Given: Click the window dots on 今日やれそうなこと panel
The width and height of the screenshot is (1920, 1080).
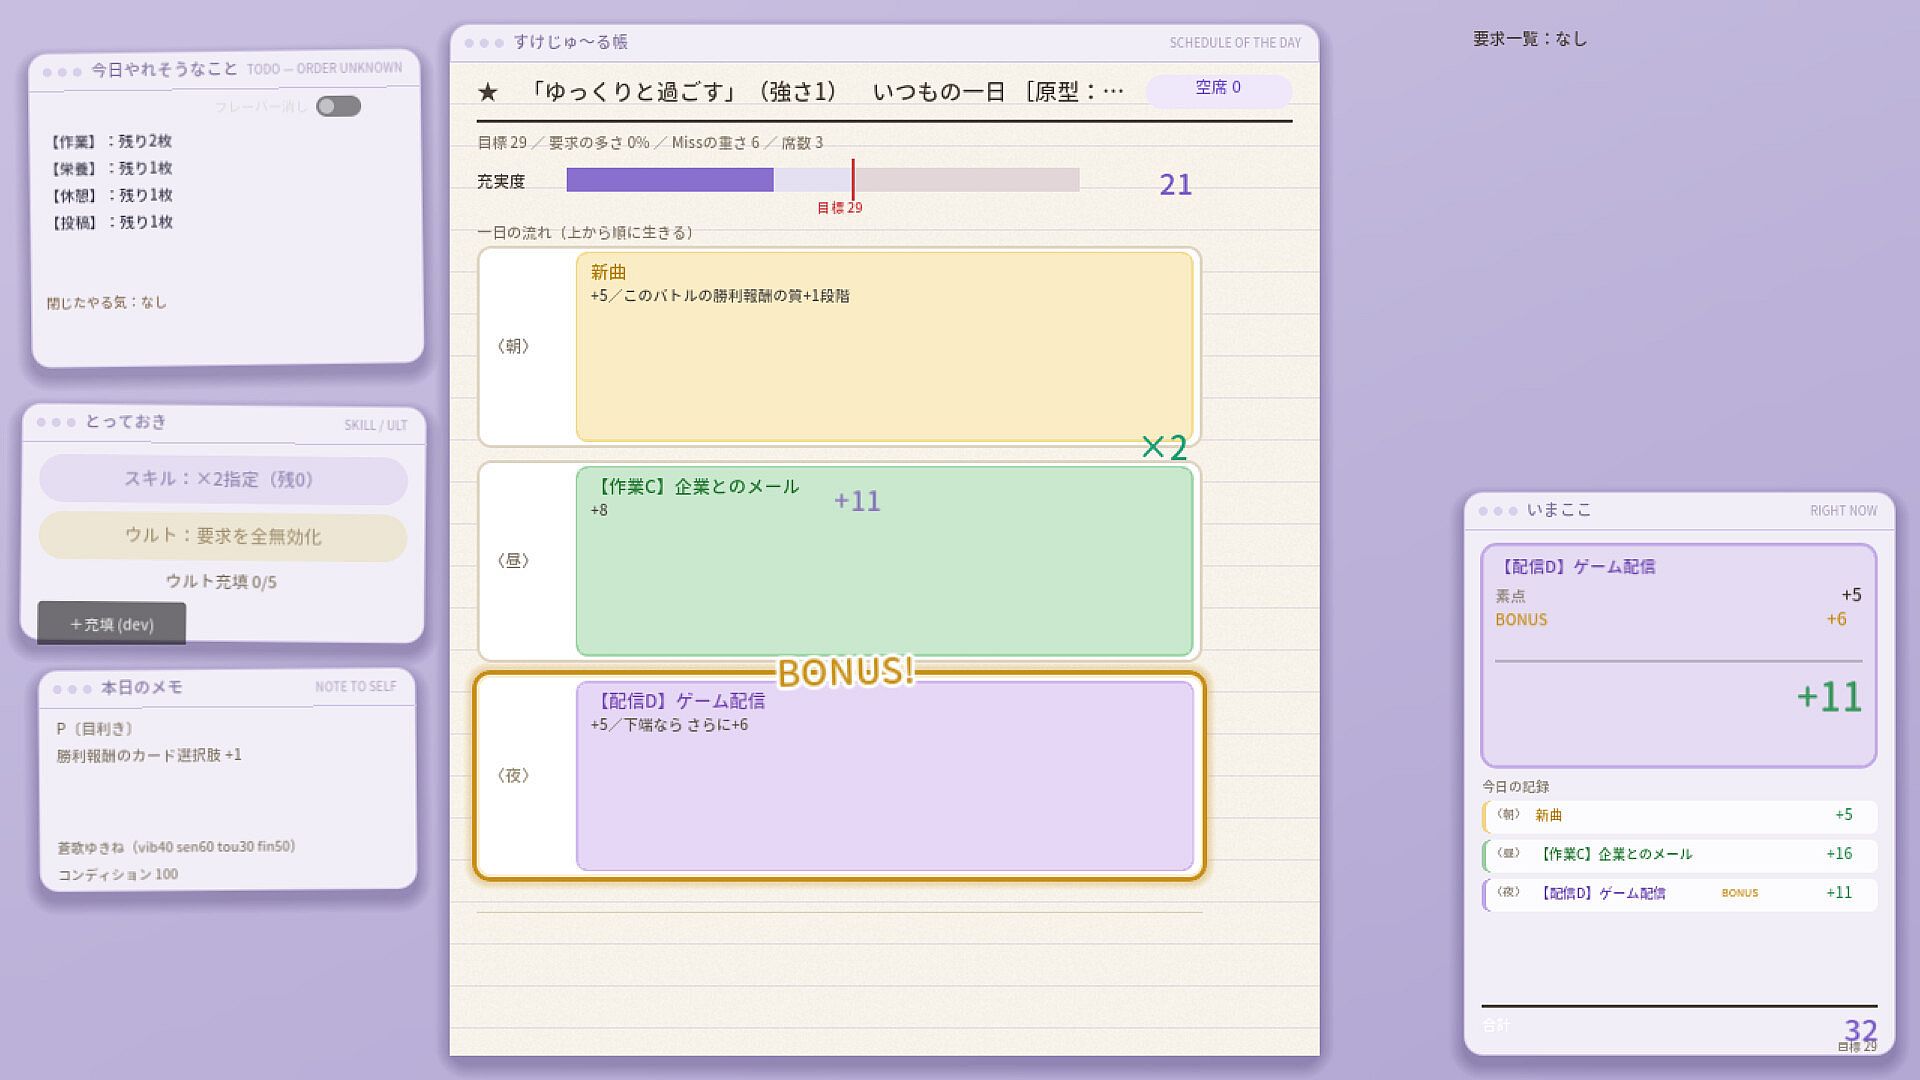Looking at the screenshot, I should coord(61,72).
